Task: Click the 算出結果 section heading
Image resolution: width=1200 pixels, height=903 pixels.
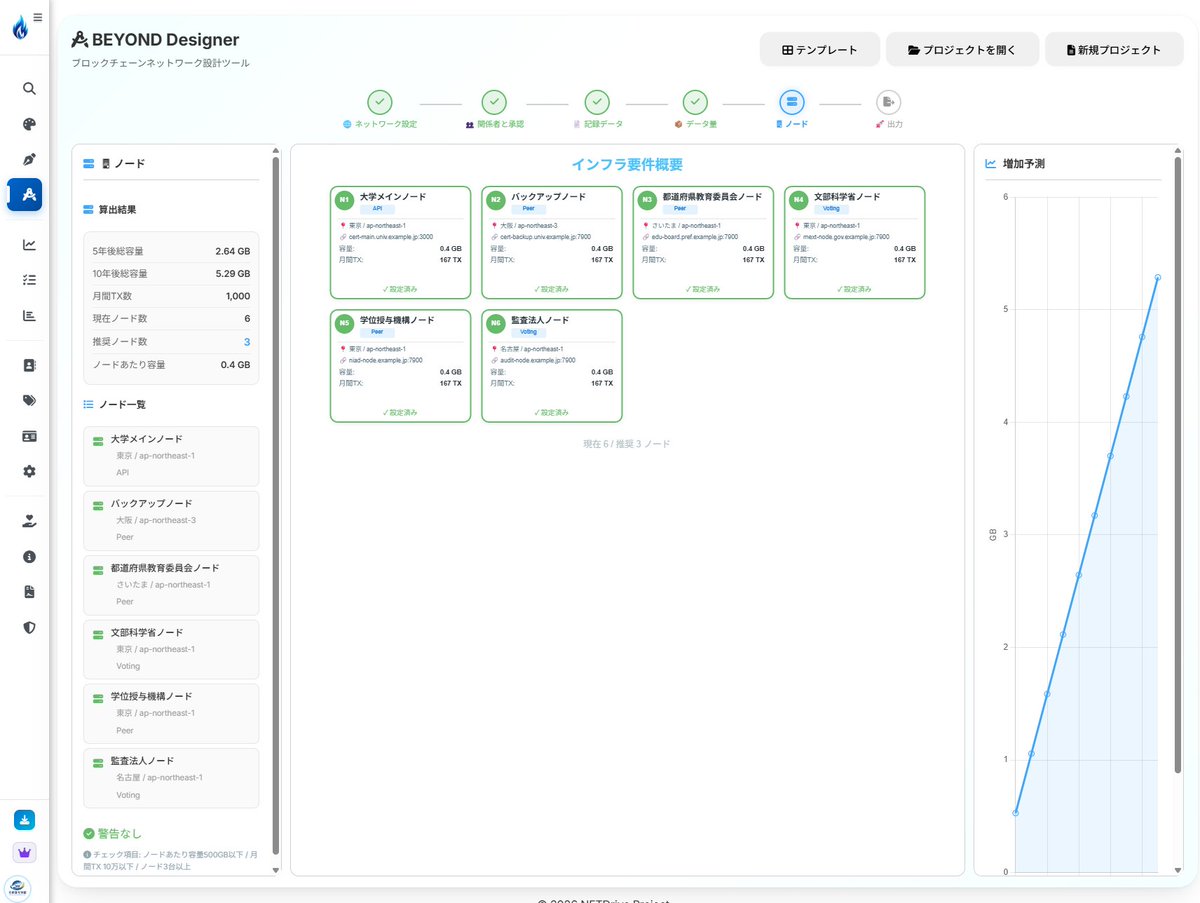Action: (x=117, y=210)
